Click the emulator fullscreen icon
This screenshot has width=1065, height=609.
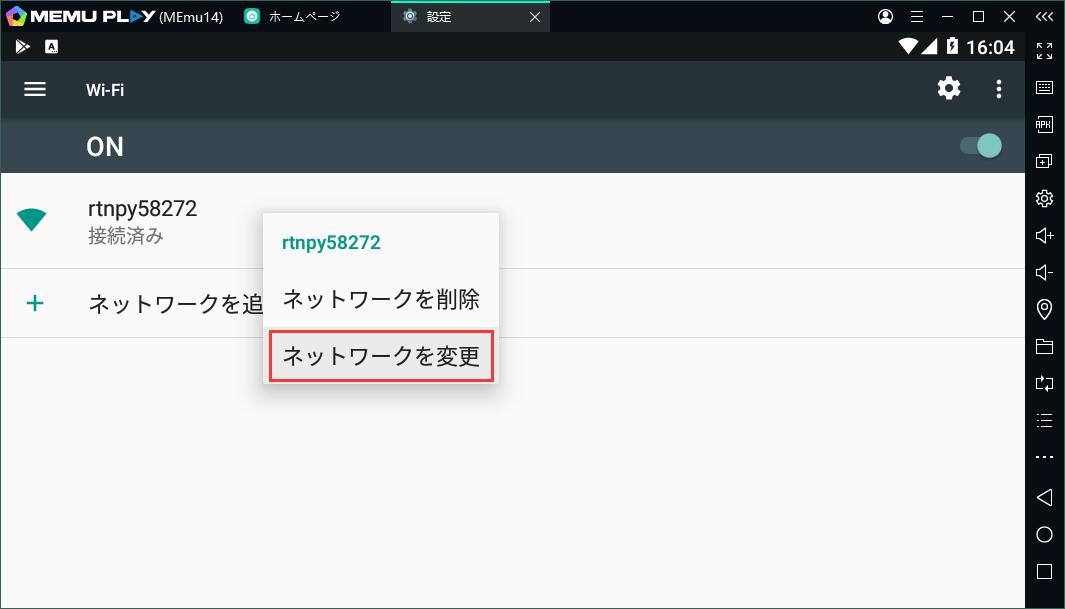[1044, 50]
